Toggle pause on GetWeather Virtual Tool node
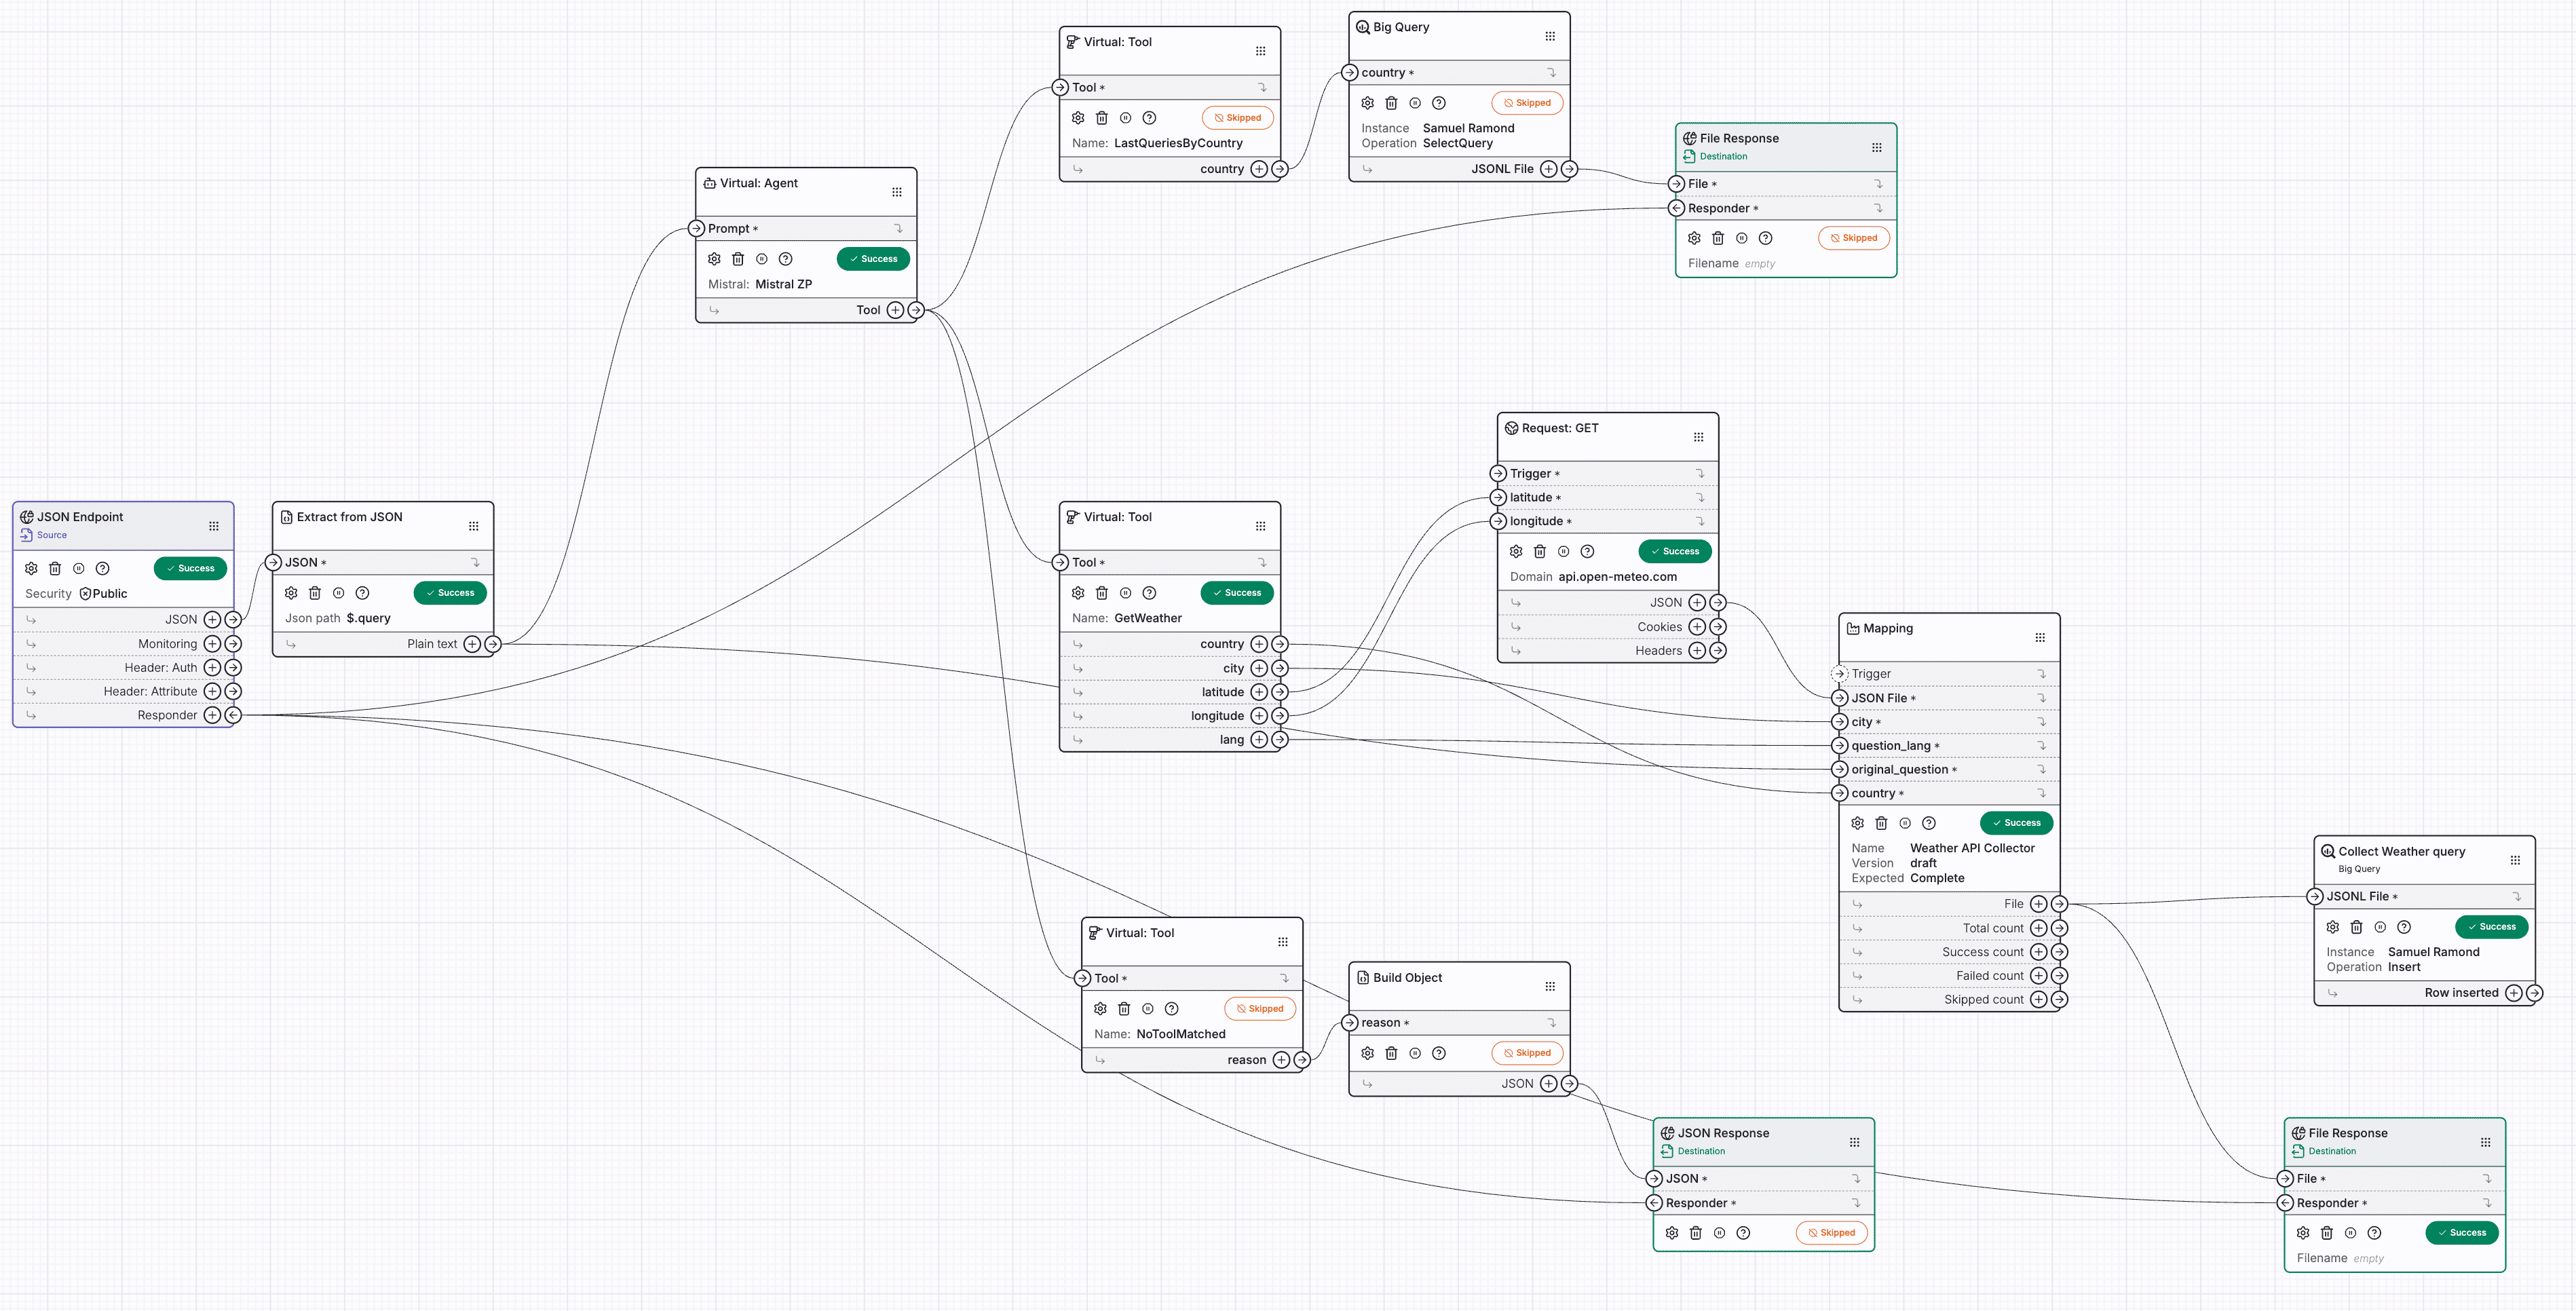The width and height of the screenshot is (2576, 1311). point(1126,593)
